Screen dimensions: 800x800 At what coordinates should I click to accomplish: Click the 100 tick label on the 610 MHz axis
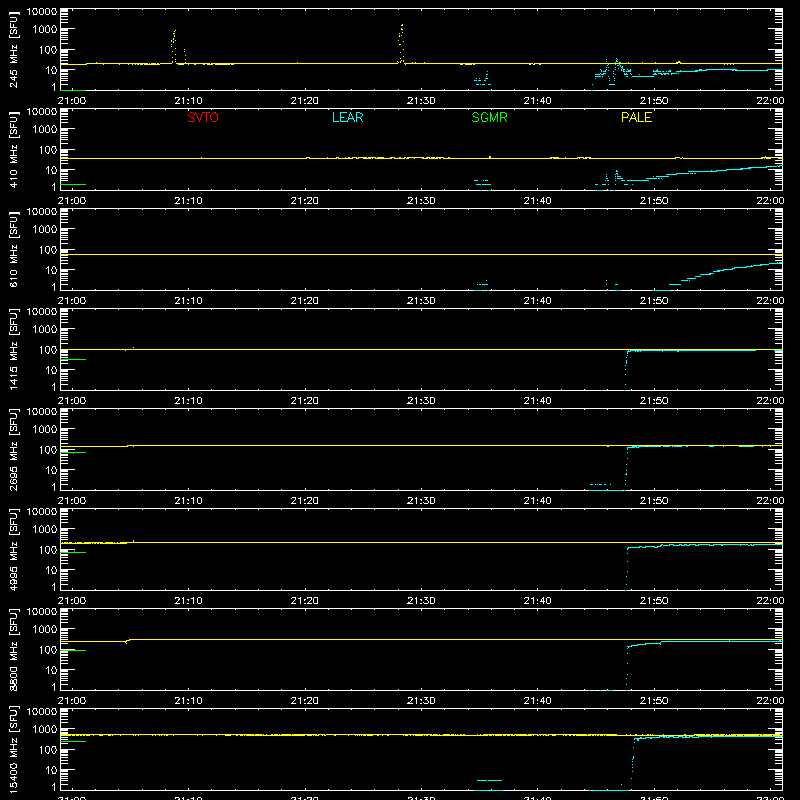pos(48,249)
